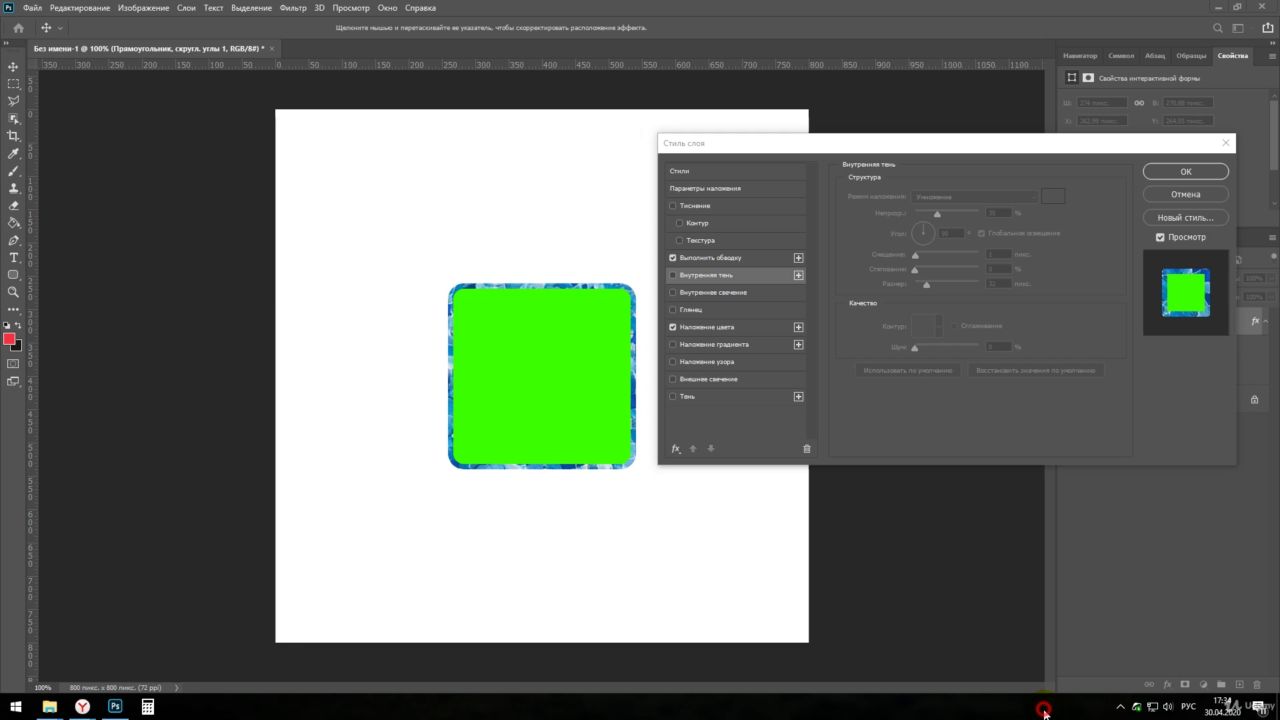1280x720 pixels.
Task: Select the Rounded Rectangle shape tool
Action: [x=13, y=275]
